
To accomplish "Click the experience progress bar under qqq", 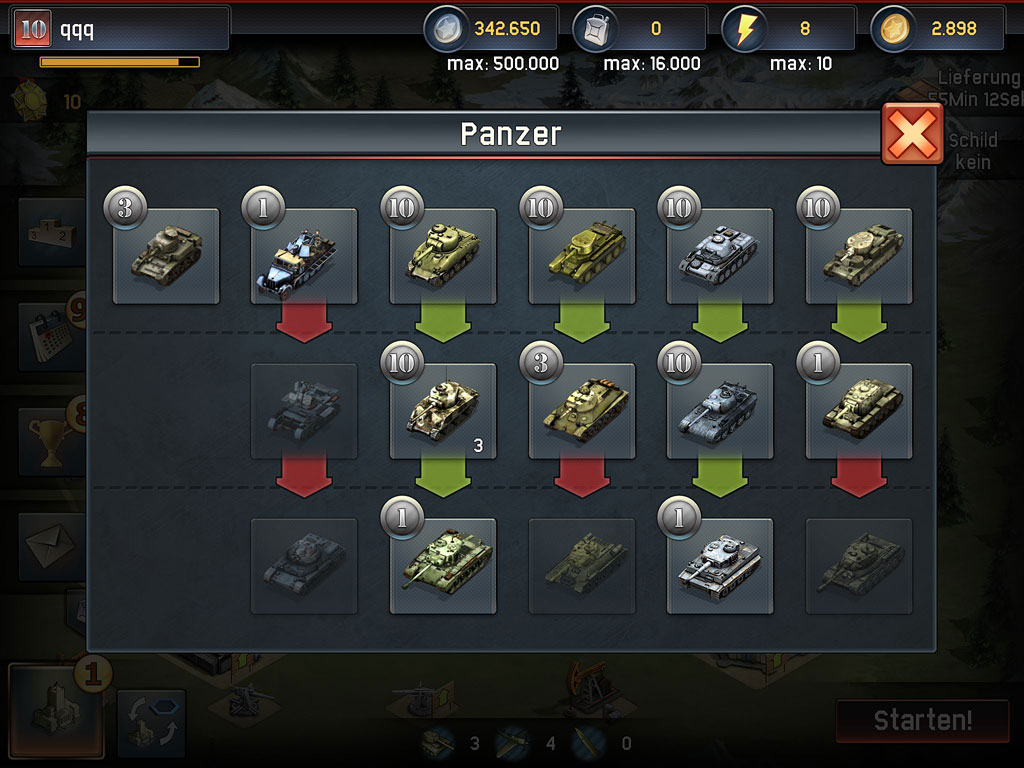I will [x=120, y=62].
